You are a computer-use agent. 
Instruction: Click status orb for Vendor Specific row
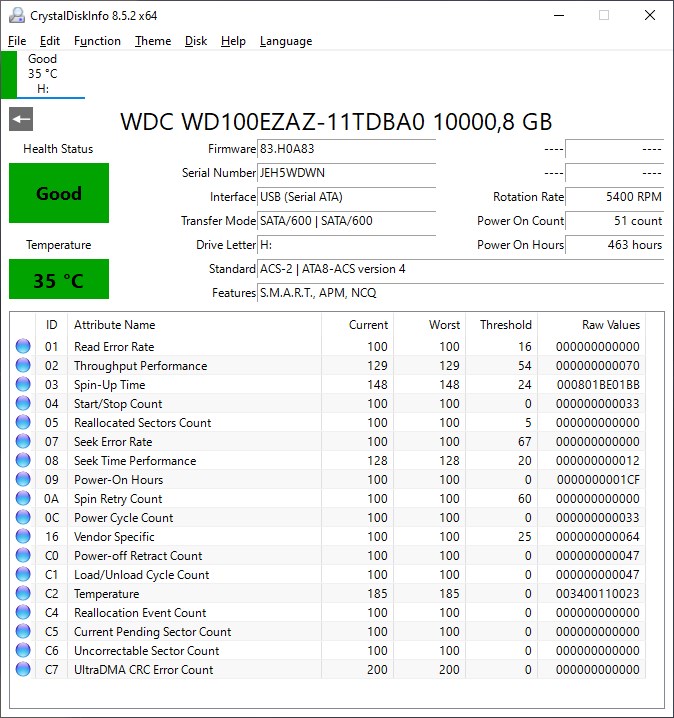point(23,536)
